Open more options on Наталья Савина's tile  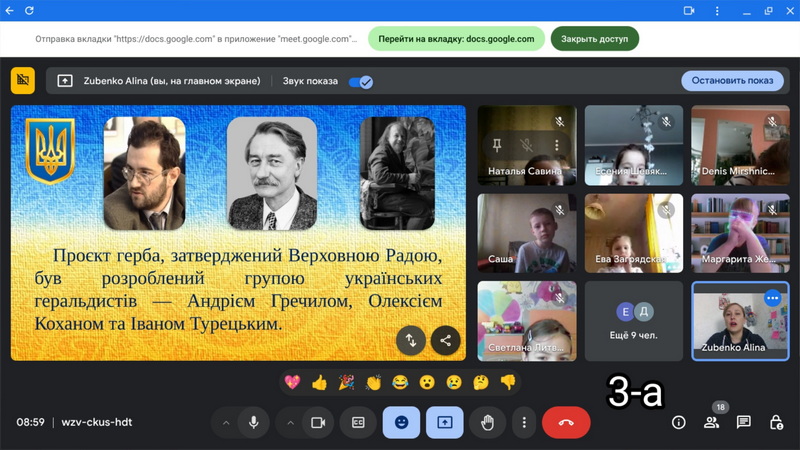click(556, 146)
